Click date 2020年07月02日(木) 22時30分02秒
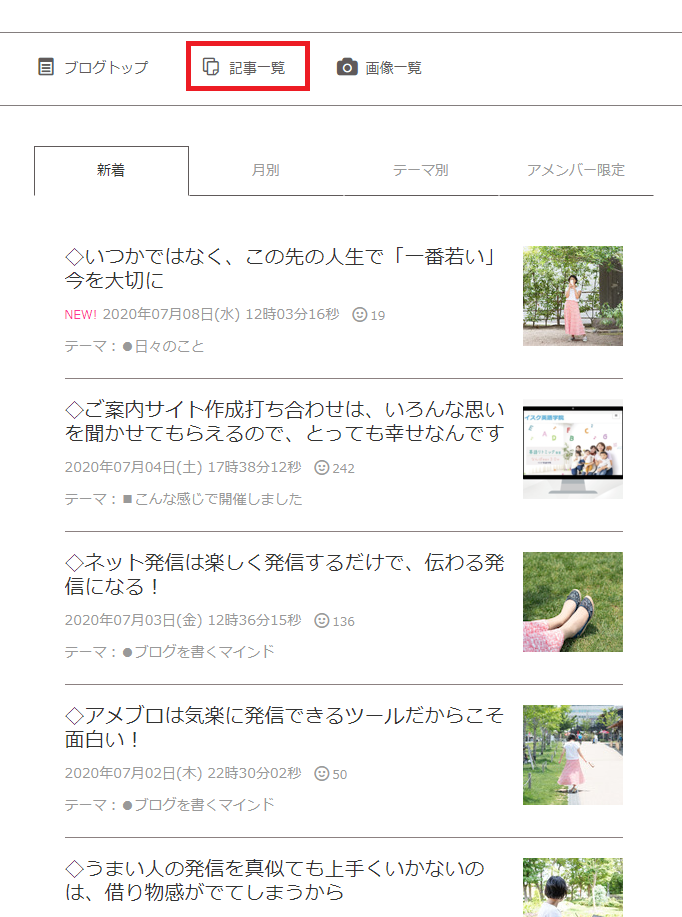682x917 pixels. point(183,774)
